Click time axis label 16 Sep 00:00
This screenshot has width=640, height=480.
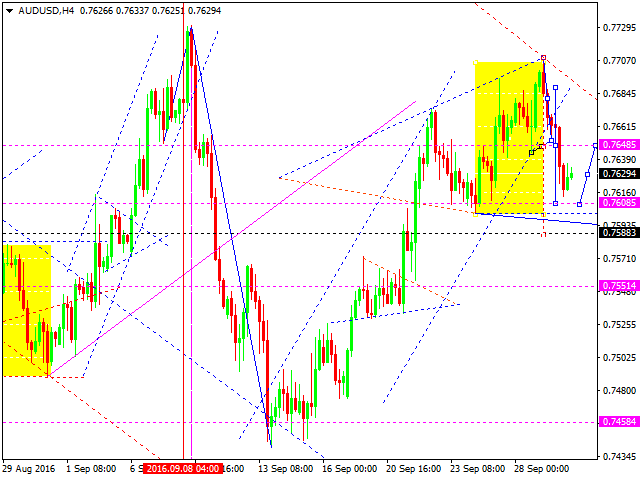(349, 469)
